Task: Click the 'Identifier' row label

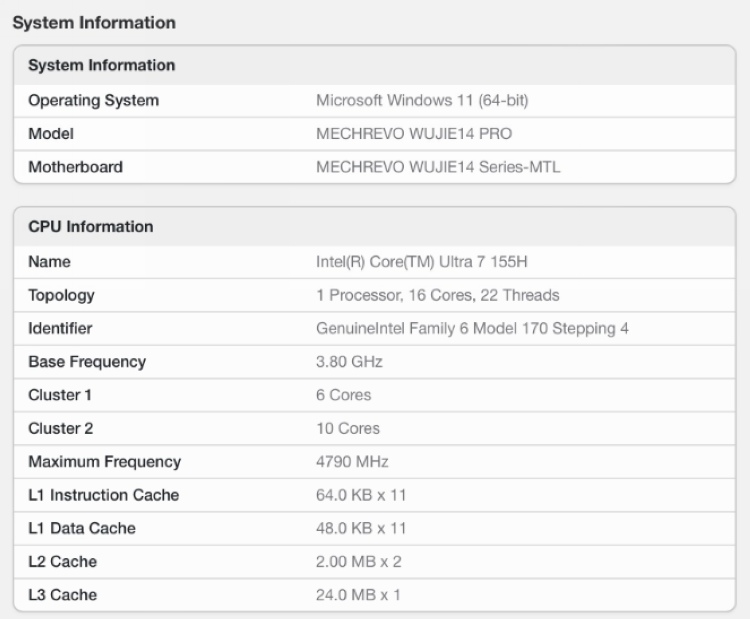Action: click(60, 328)
